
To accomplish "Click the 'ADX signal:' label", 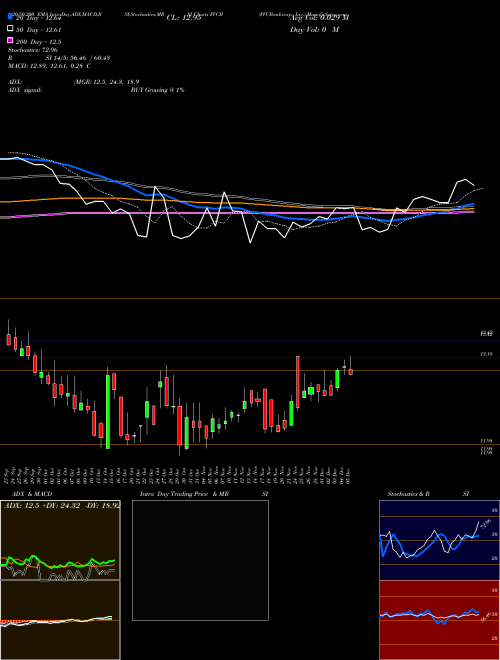I will click(25, 90).
